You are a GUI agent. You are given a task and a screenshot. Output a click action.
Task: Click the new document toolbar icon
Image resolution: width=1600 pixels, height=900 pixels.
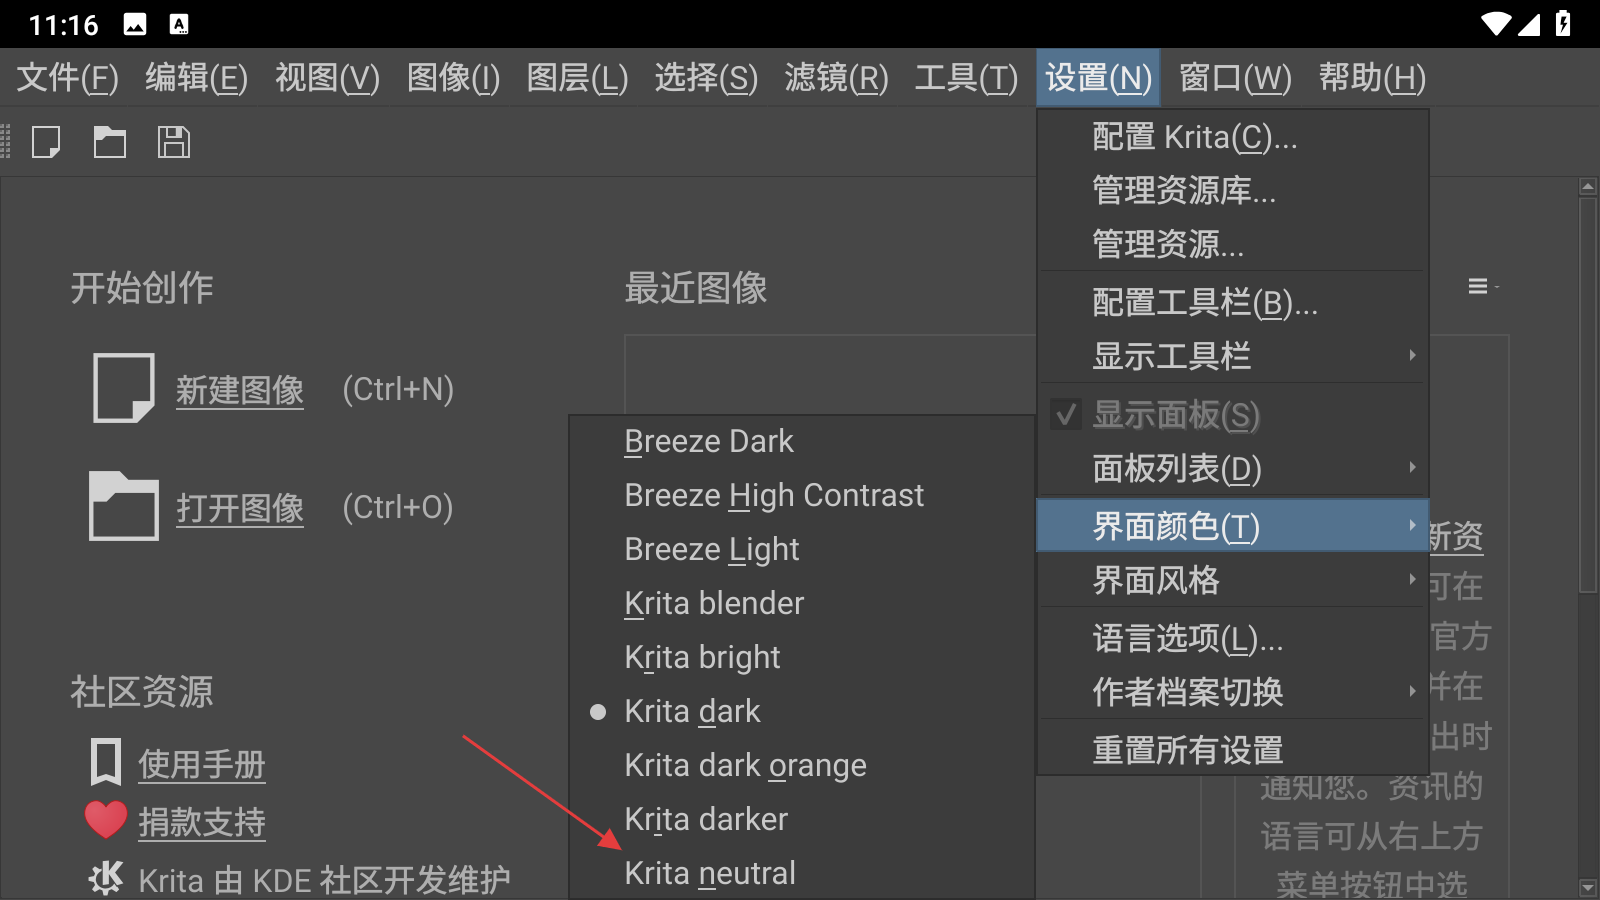(x=46, y=142)
